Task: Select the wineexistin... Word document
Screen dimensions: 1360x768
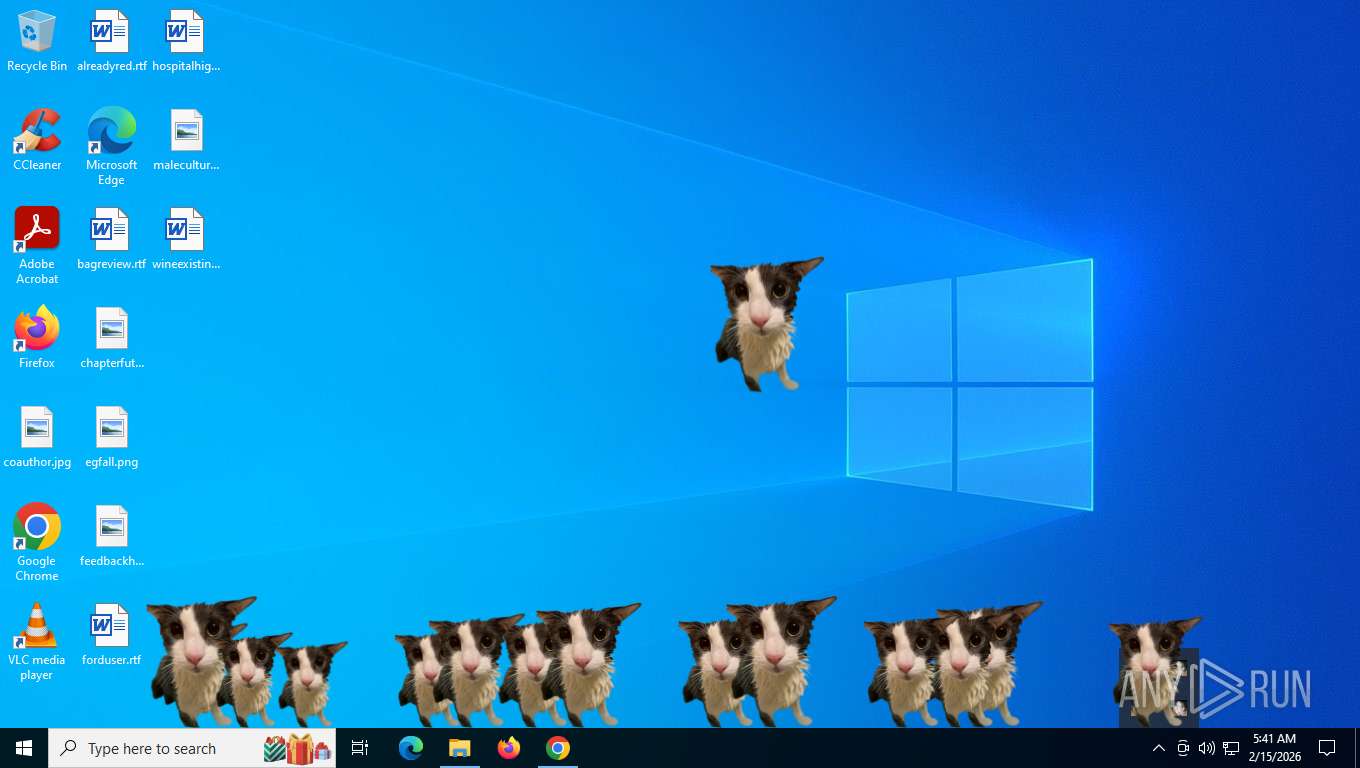Action: pos(186,239)
